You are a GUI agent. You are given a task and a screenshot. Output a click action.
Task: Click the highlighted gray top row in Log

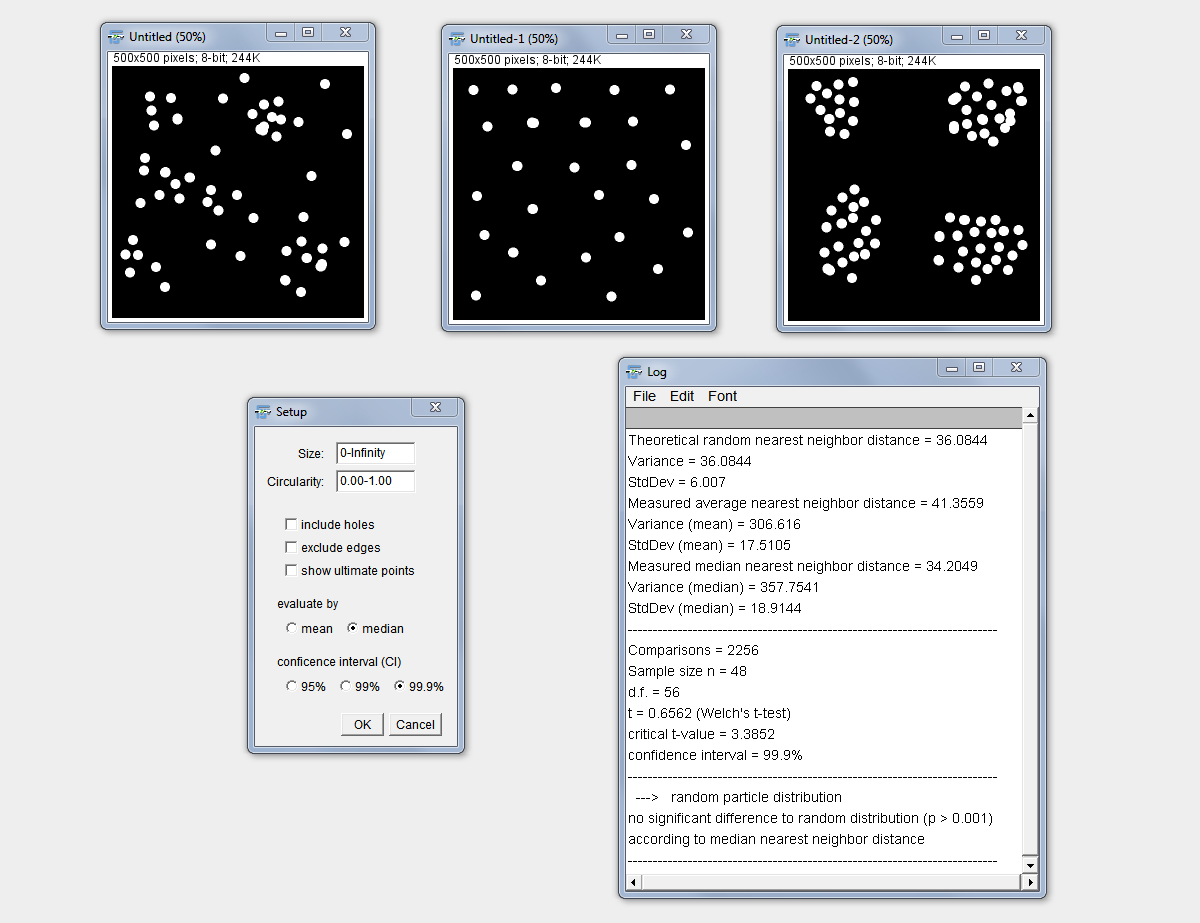click(824, 418)
